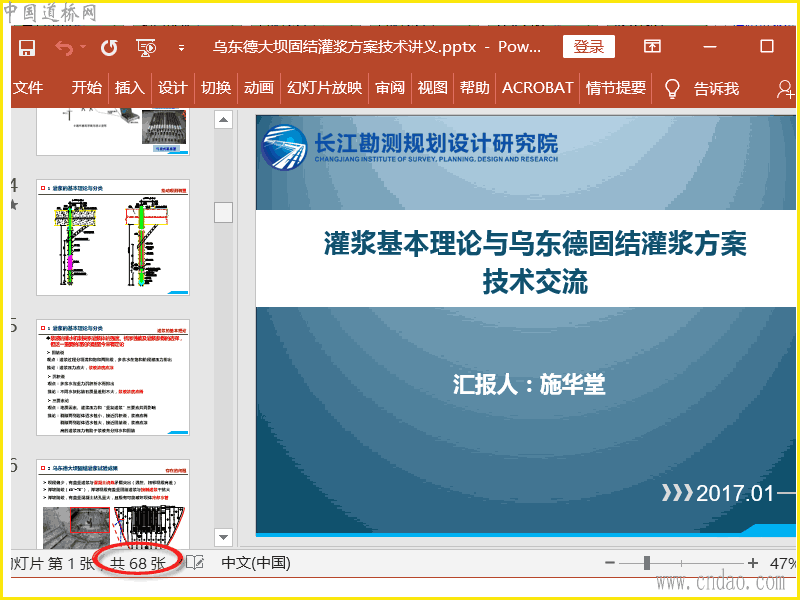This screenshot has height=600, width=800.
Task: Click the 中文(中国) language indicator
Action: 256,563
